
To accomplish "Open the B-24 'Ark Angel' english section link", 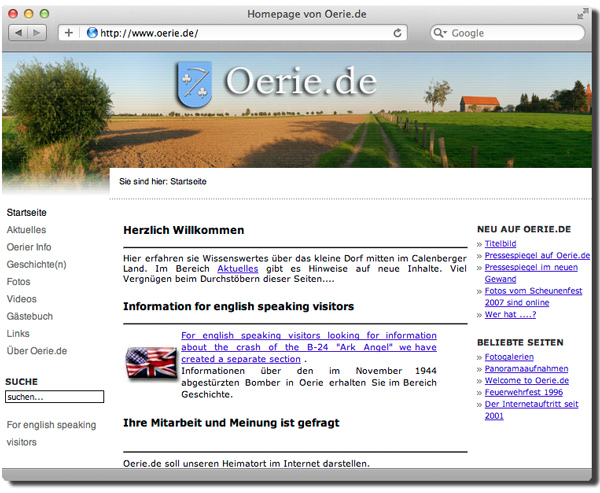I will [x=309, y=347].
